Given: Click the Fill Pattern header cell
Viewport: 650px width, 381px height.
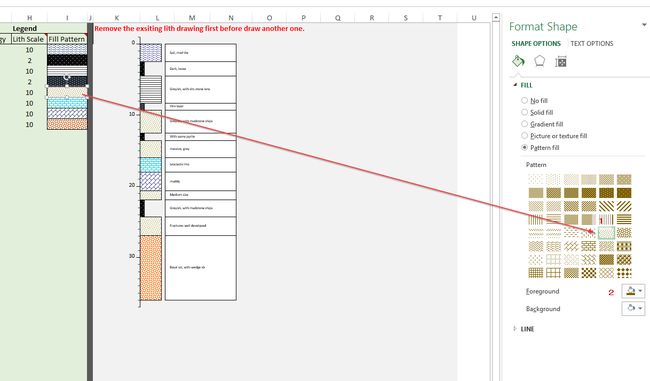Looking at the screenshot, I should pyautogui.click(x=67, y=39).
